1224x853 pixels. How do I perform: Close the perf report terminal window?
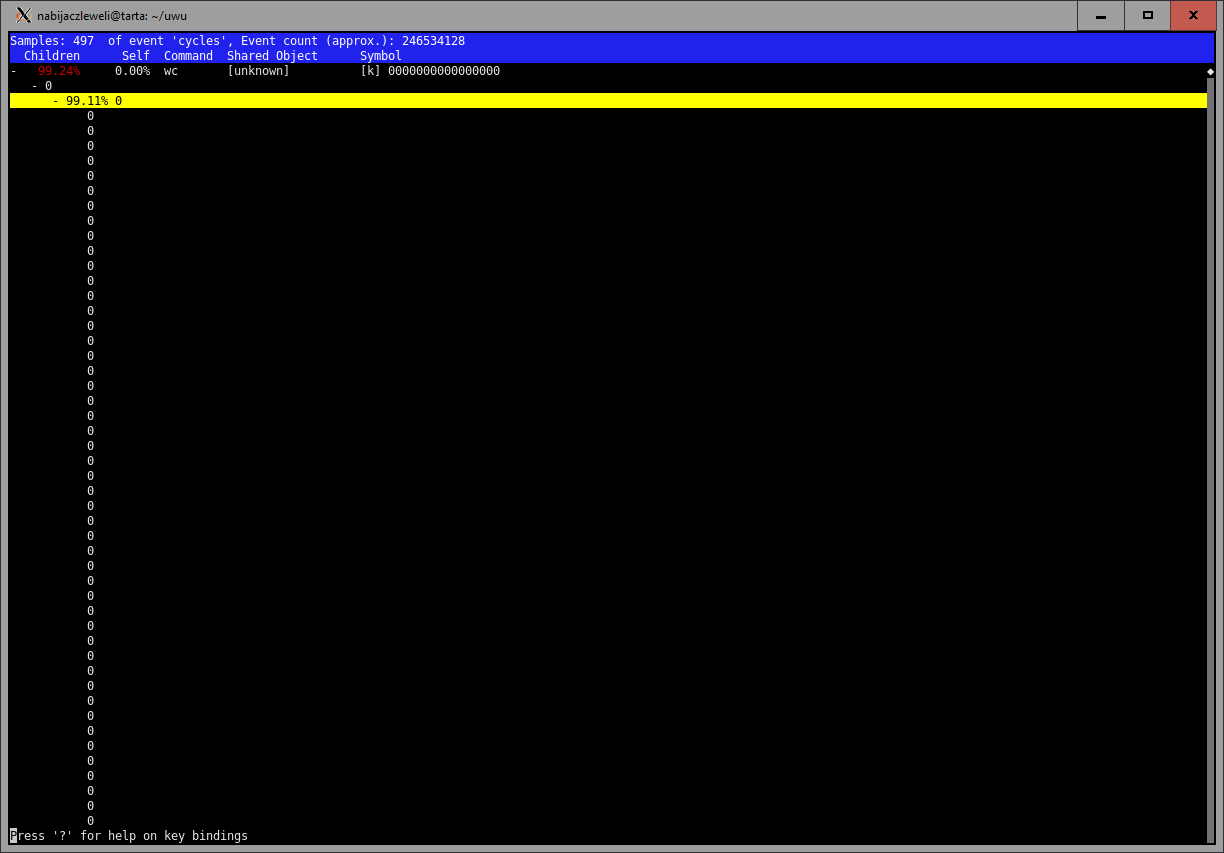(x=1193, y=15)
